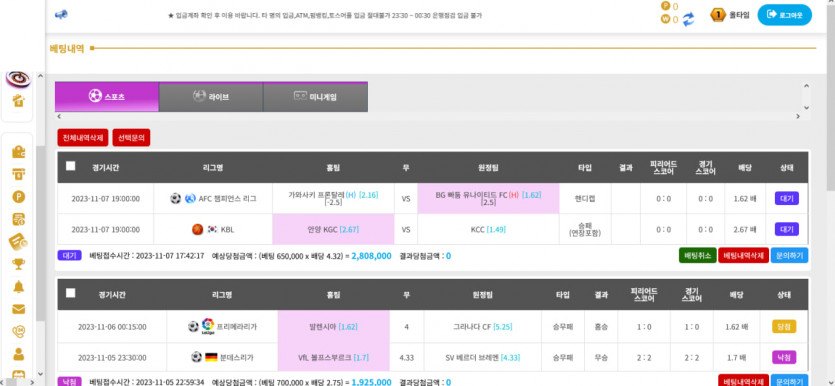
Task: Click the 올타임 username label
Action: point(739,15)
